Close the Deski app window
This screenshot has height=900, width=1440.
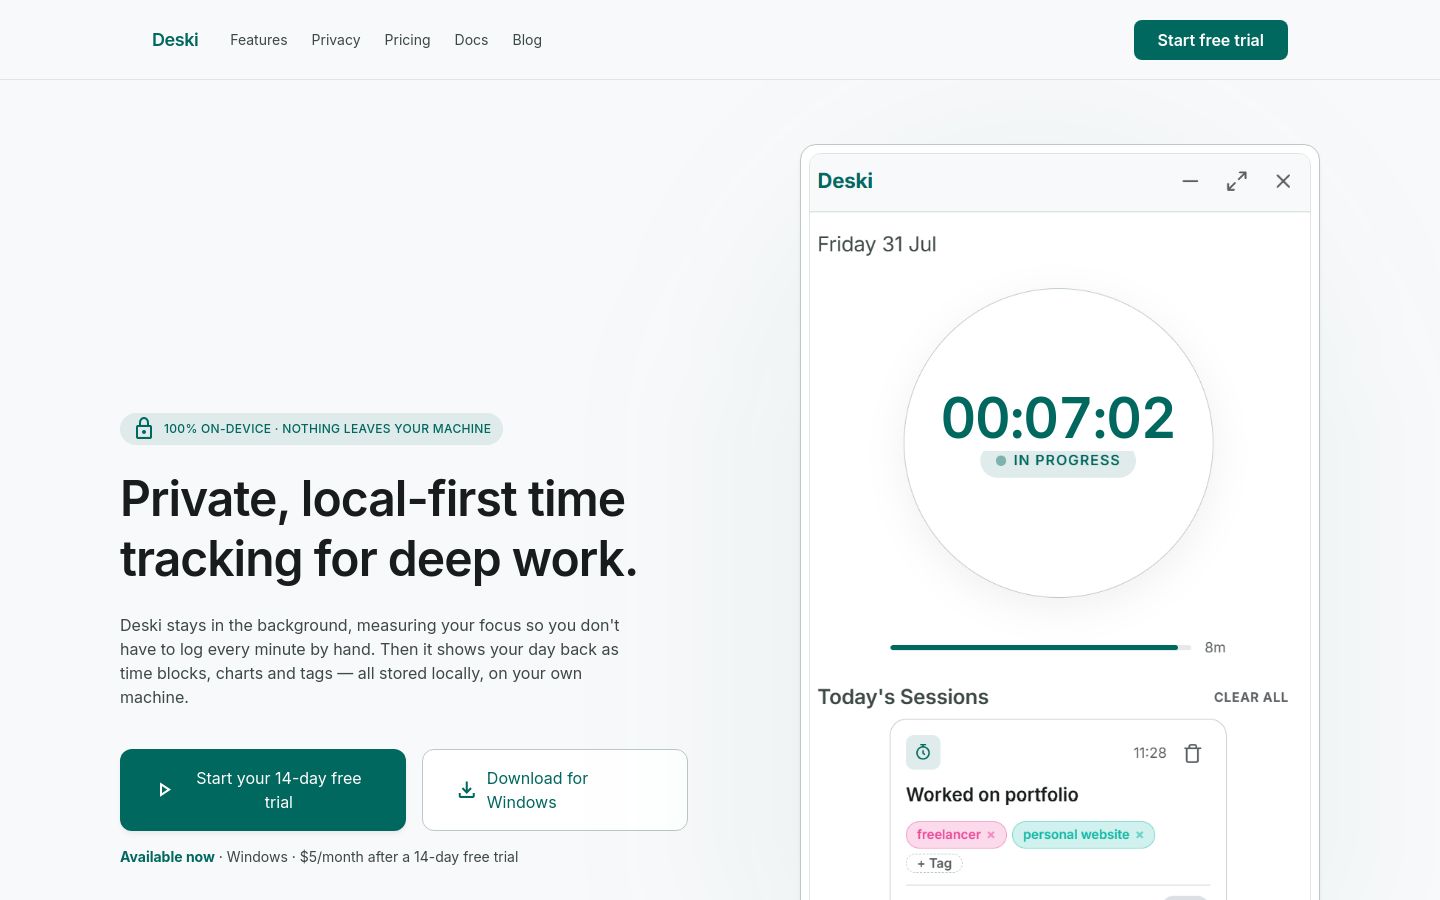[1283, 181]
